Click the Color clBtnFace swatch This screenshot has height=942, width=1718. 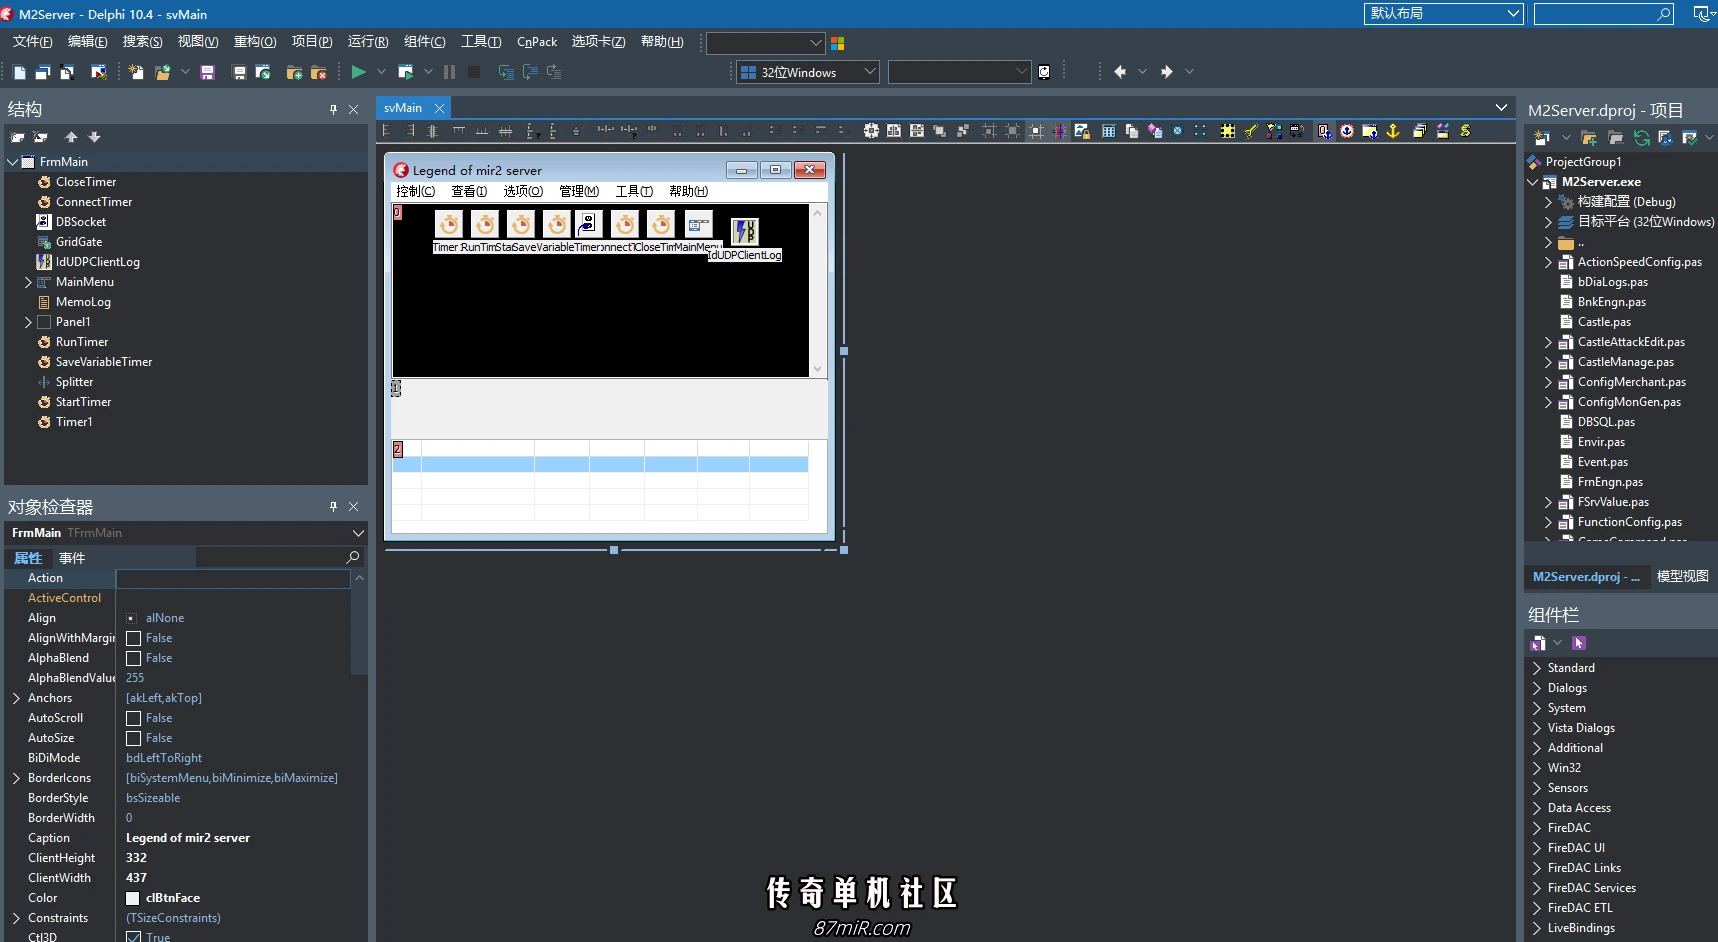pyautogui.click(x=132, y=898)
